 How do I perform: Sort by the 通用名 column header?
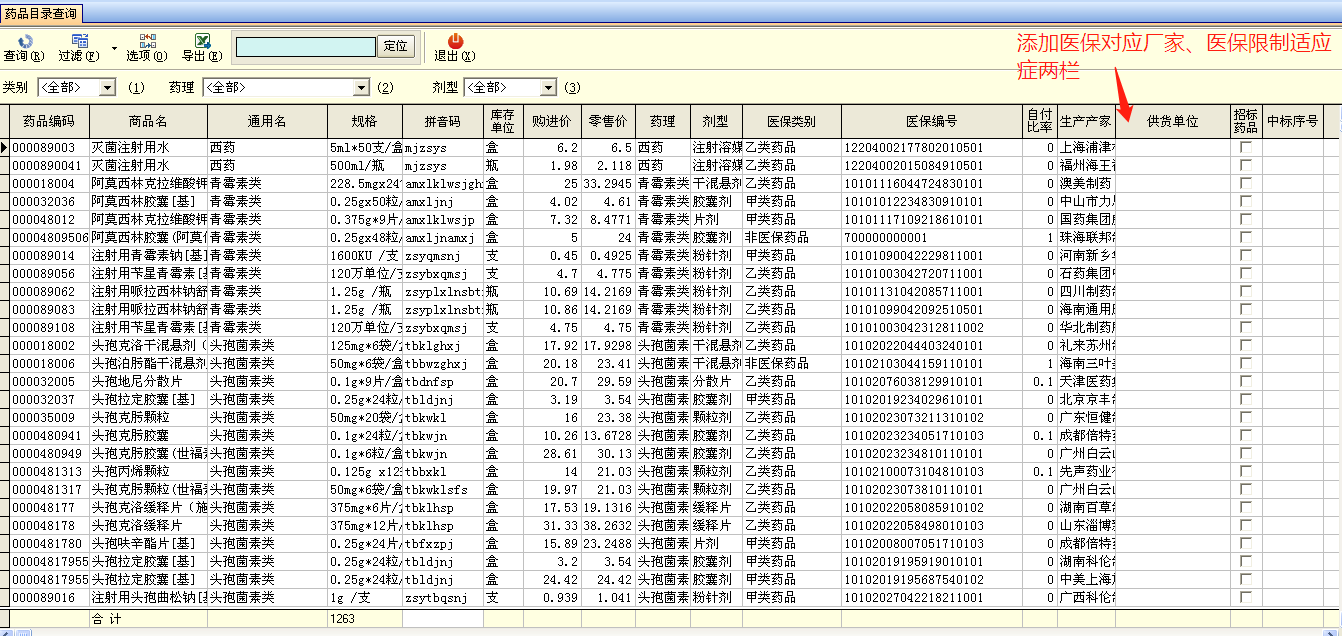click(x=267, y=121)
